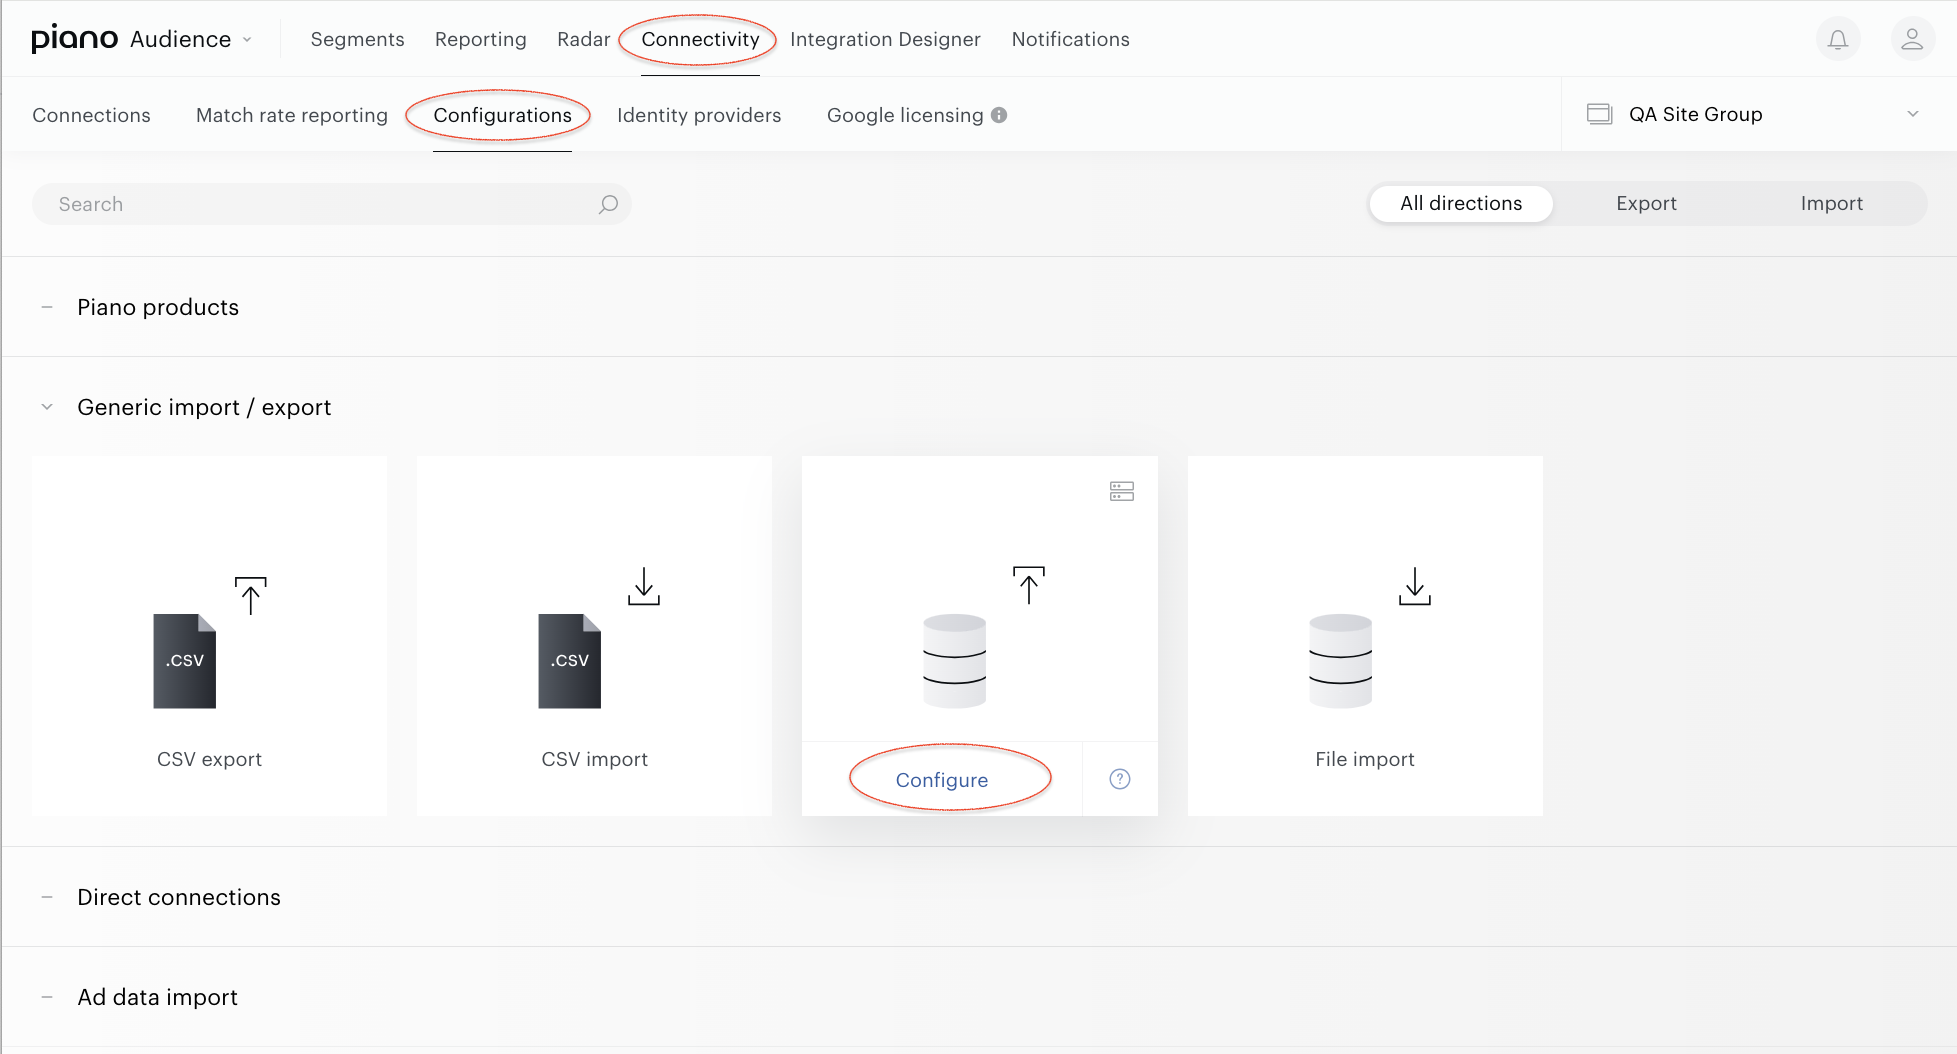The height and width of the screenshot is (1054, 1957).
Task: Expand the Direct connections section
Action: 47,897
